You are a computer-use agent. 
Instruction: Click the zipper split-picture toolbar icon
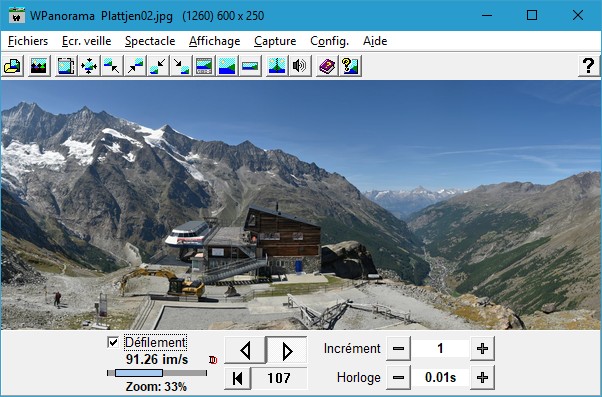tap(277, 66)
